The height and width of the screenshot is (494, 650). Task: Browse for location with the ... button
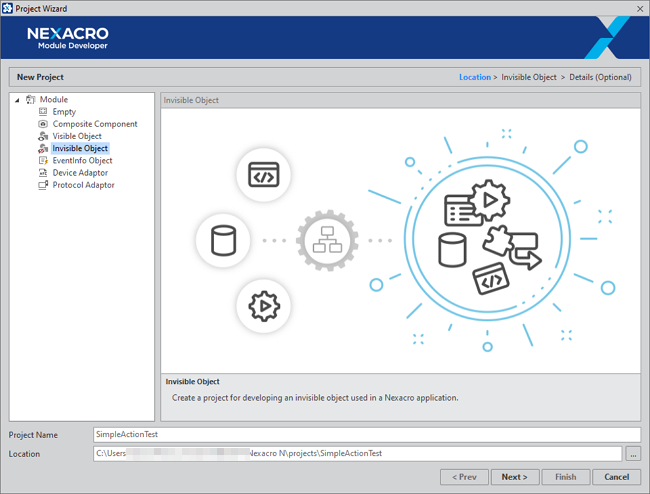pyautogui.click(x=633, y=454)
